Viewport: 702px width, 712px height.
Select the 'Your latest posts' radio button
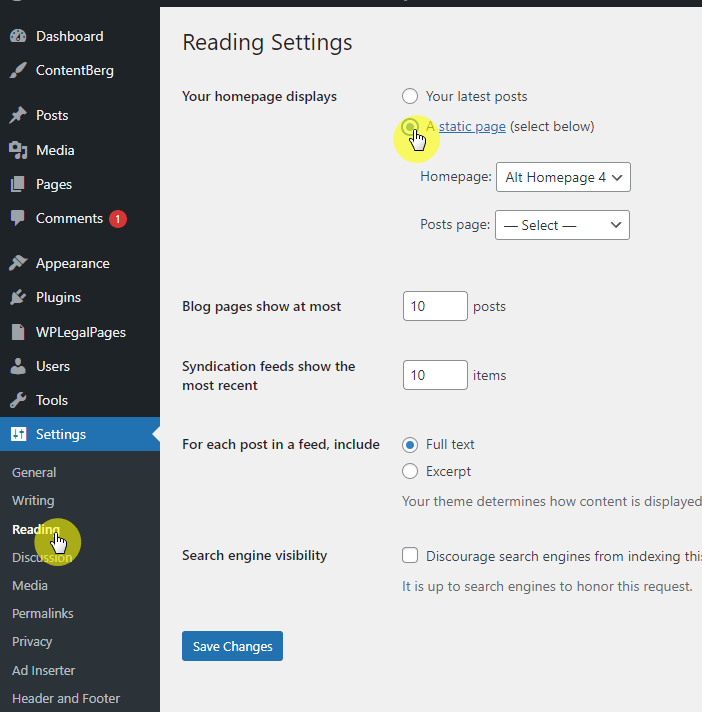(410, 96)
